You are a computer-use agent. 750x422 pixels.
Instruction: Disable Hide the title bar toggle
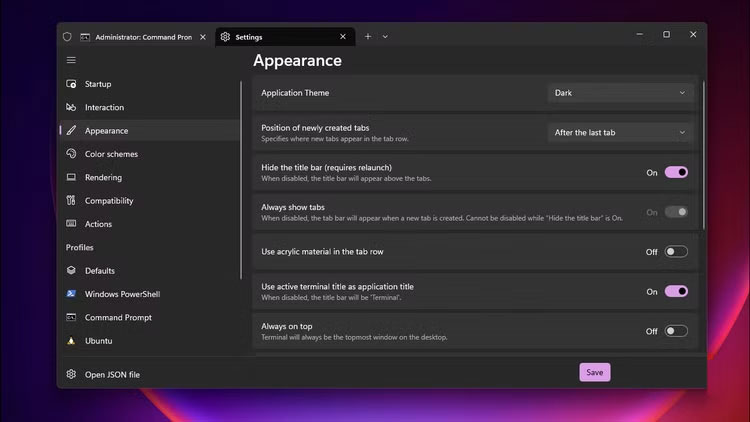tap(676, 172)
